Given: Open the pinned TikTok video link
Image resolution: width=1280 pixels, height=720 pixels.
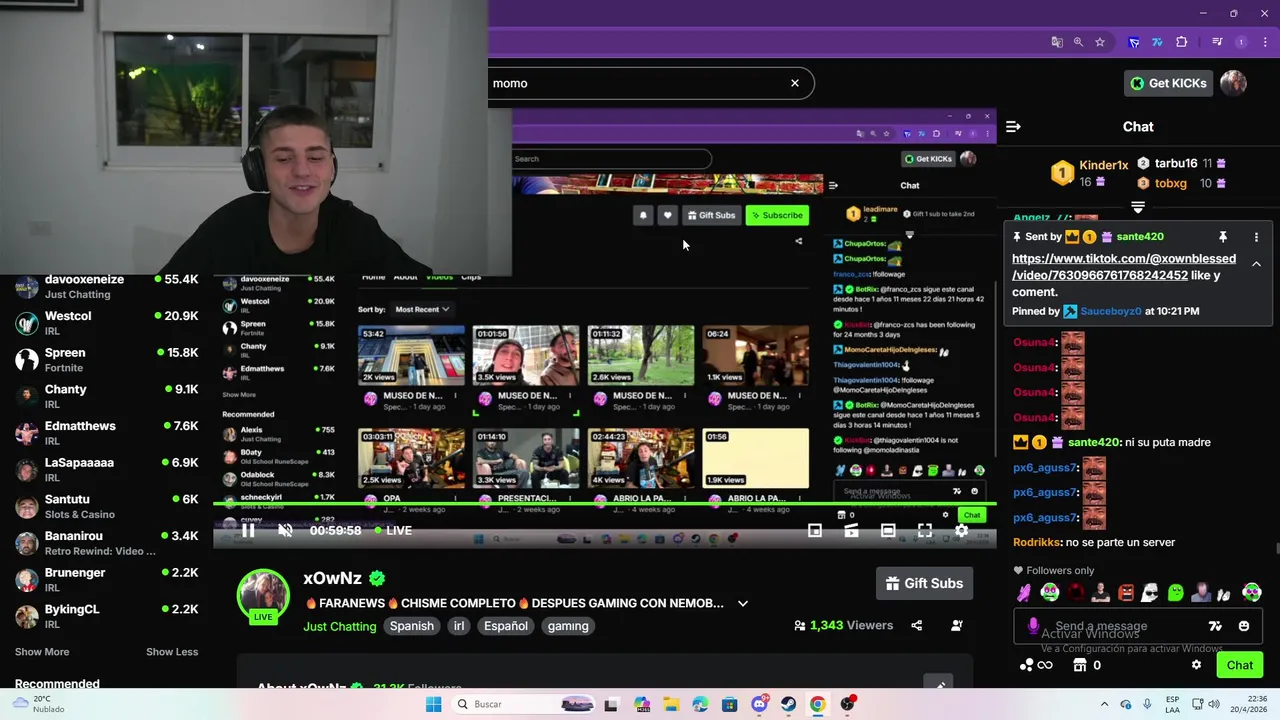Looking at the screenshot, I should (x=1124, y=267).
